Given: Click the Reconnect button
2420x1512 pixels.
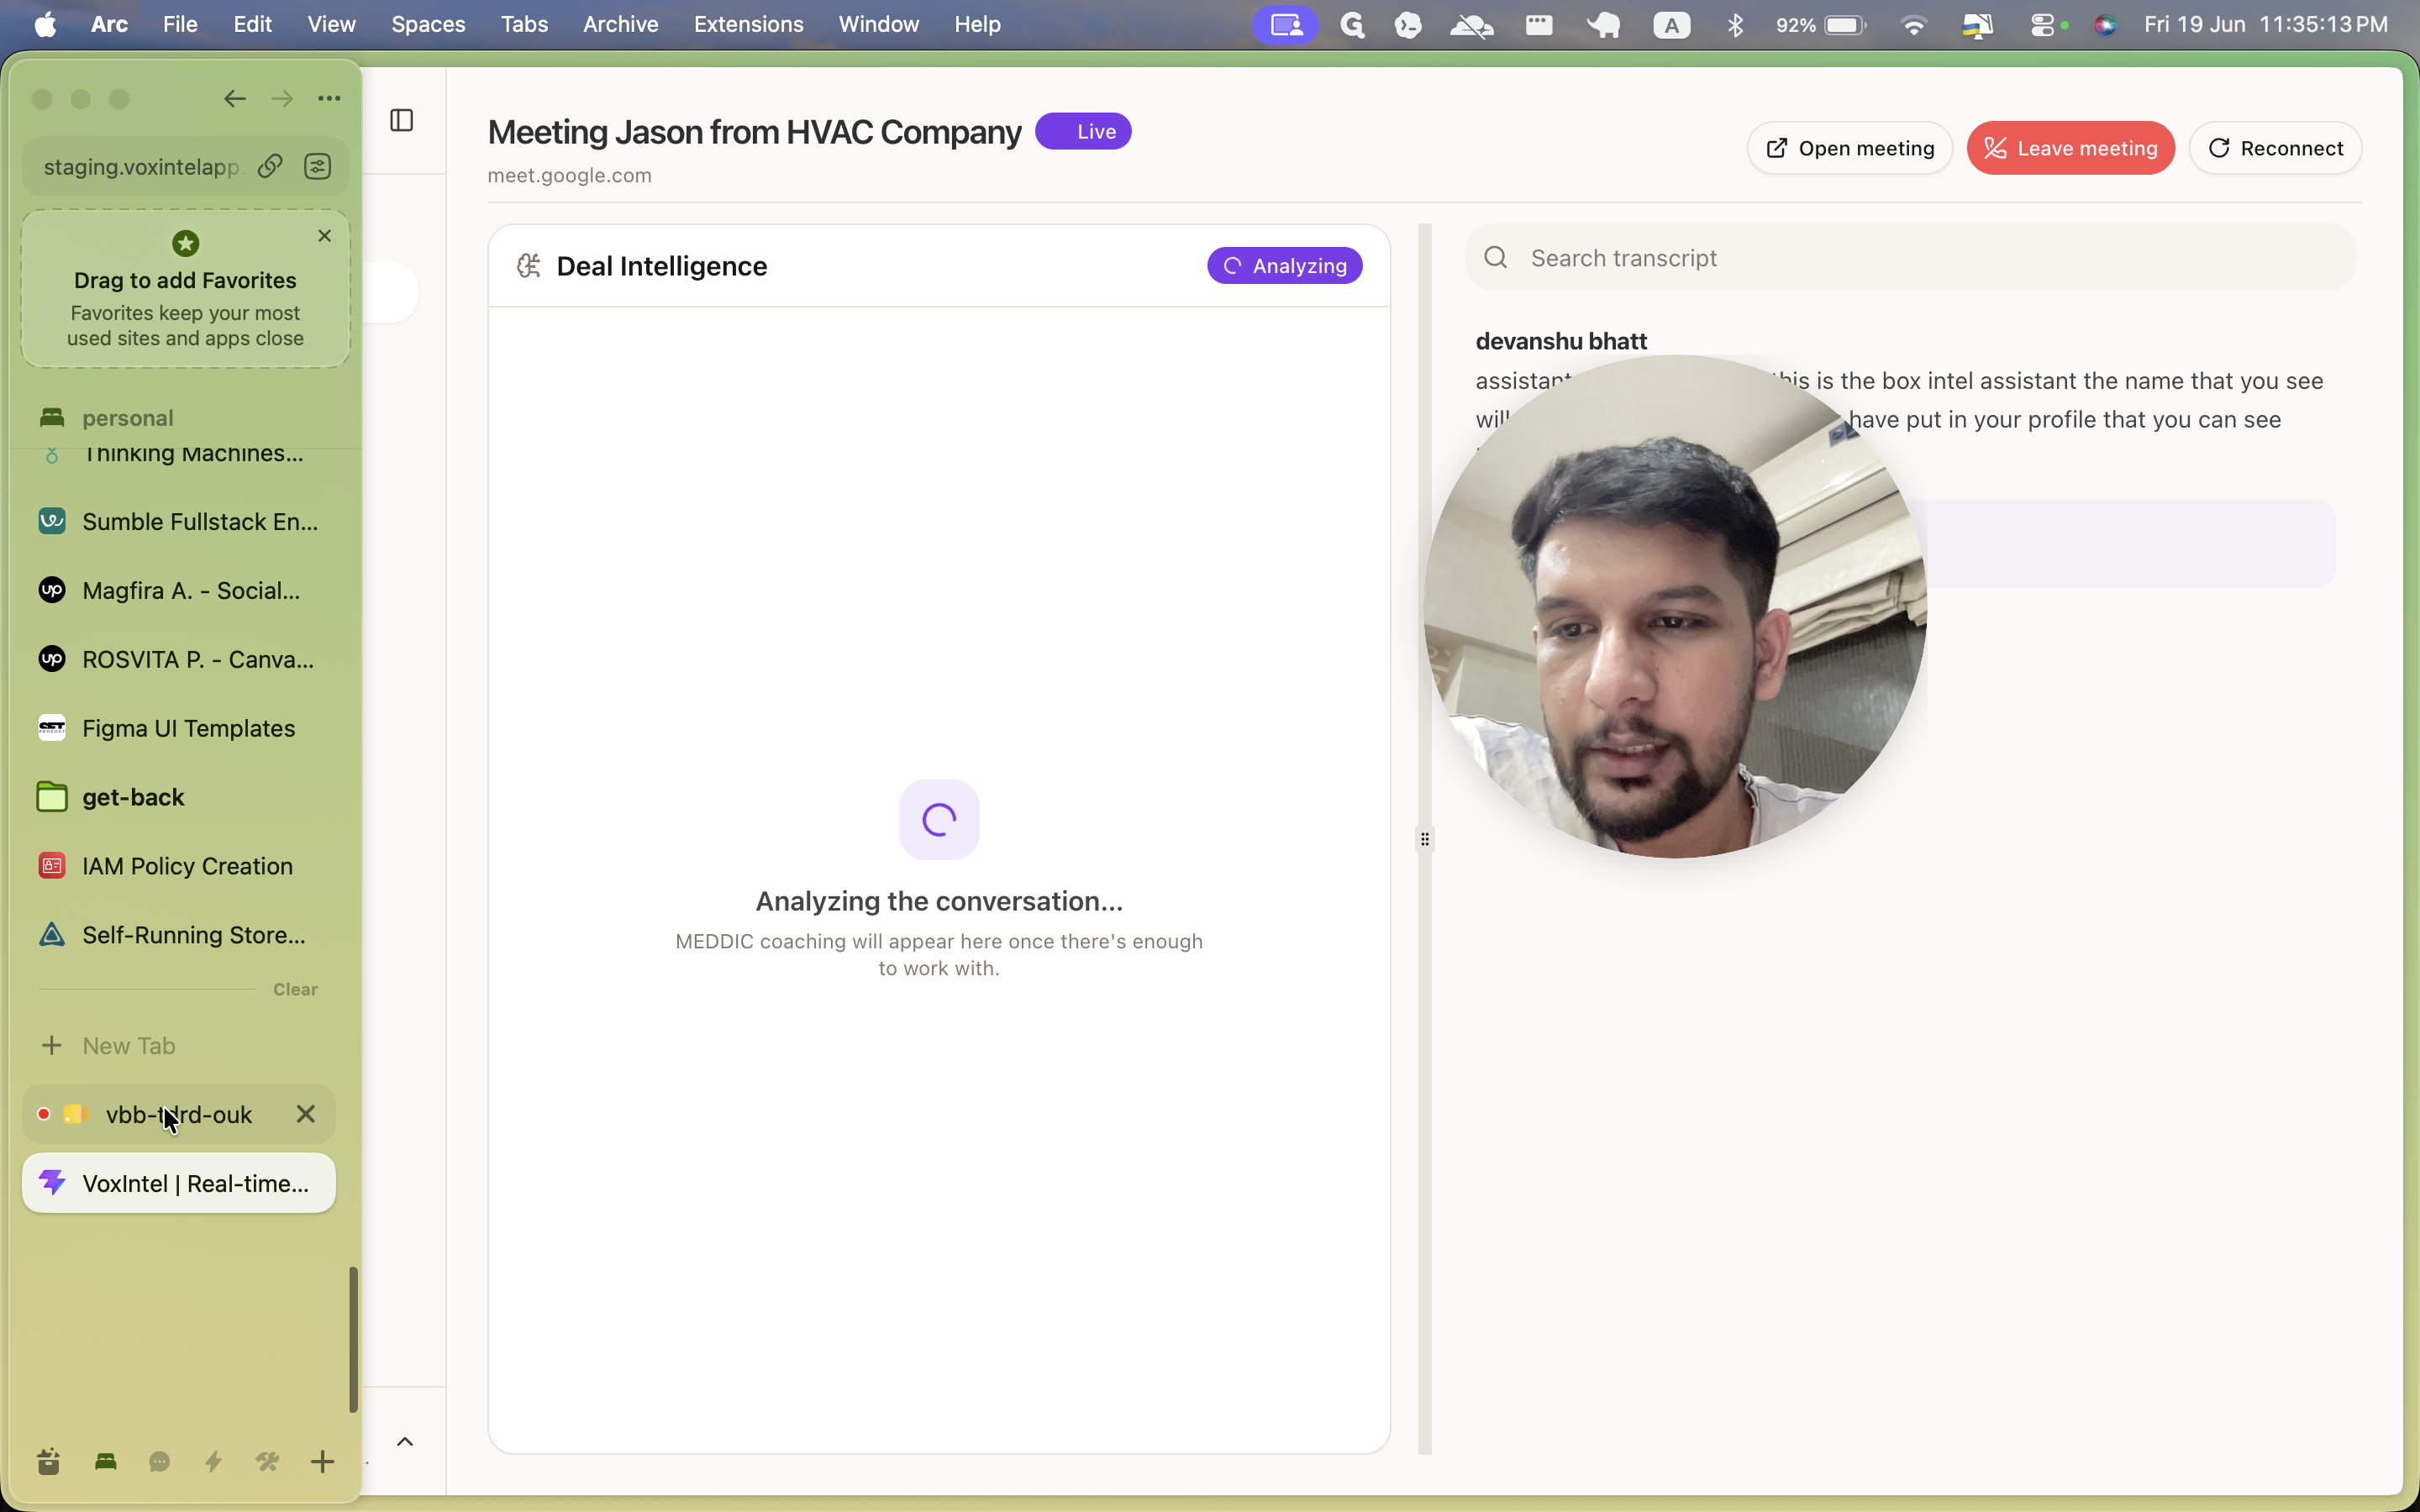Looking at the screenshot, I should click(x=2275, y=148).
